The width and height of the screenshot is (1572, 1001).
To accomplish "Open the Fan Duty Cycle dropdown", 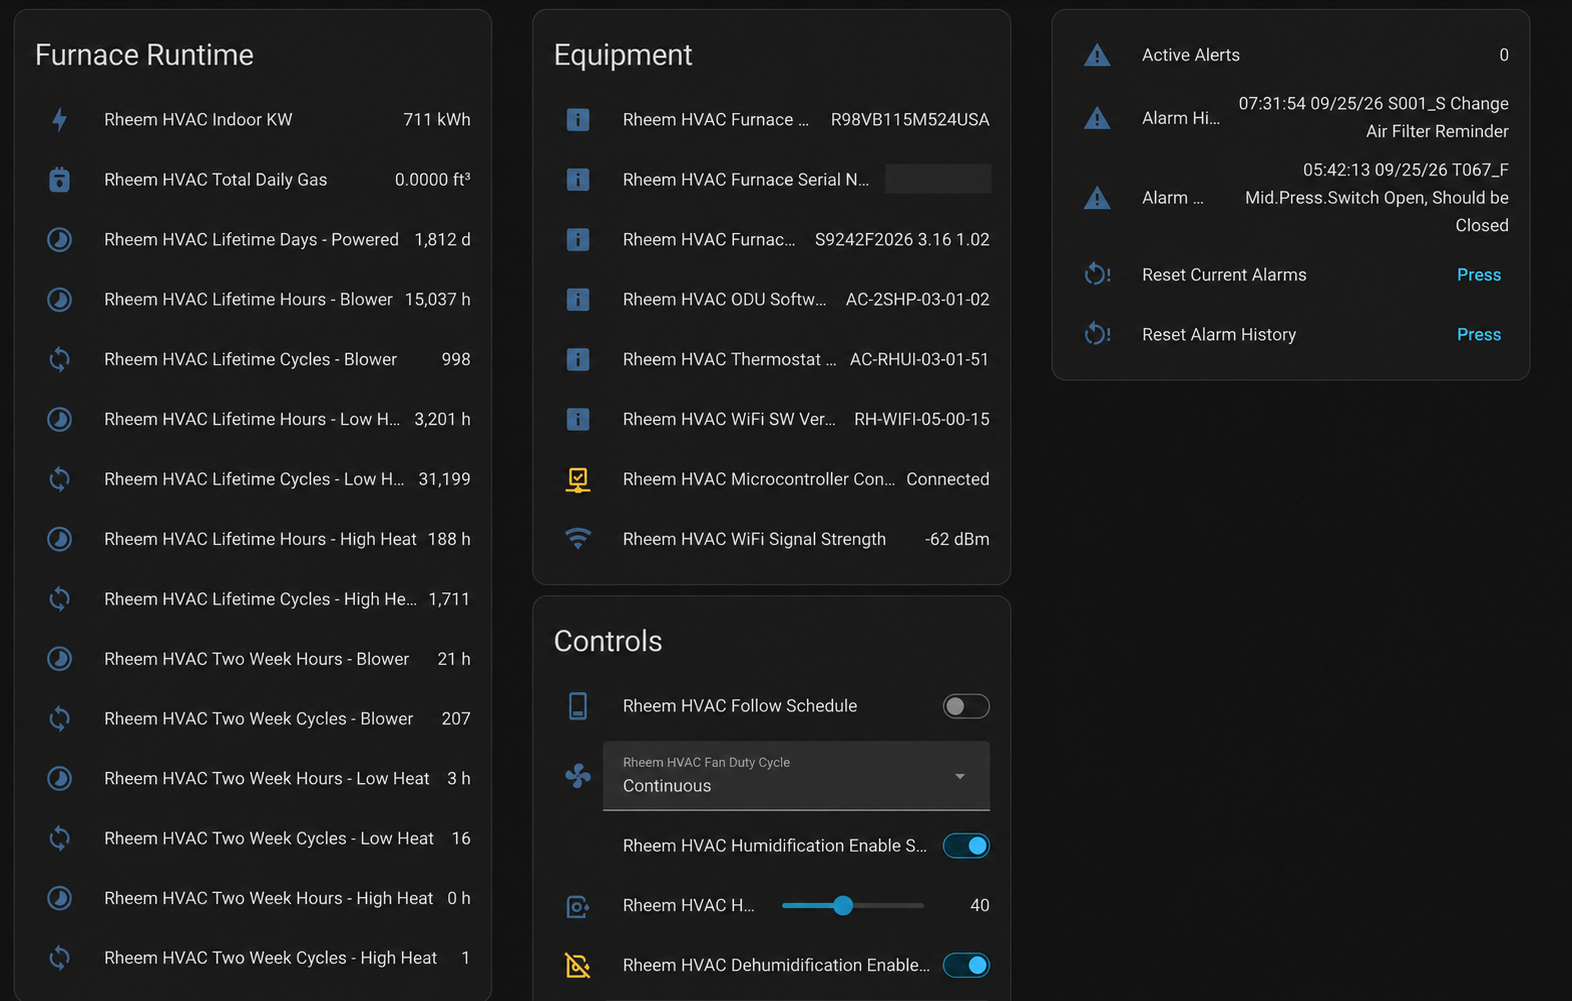I will (x=796, y=776).
